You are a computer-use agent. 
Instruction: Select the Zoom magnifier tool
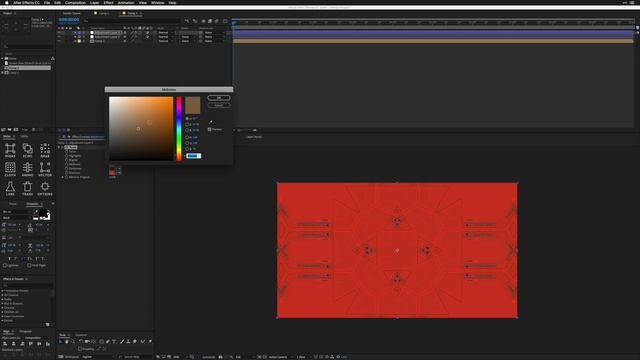pyautogui.click(x=73, y=342)
